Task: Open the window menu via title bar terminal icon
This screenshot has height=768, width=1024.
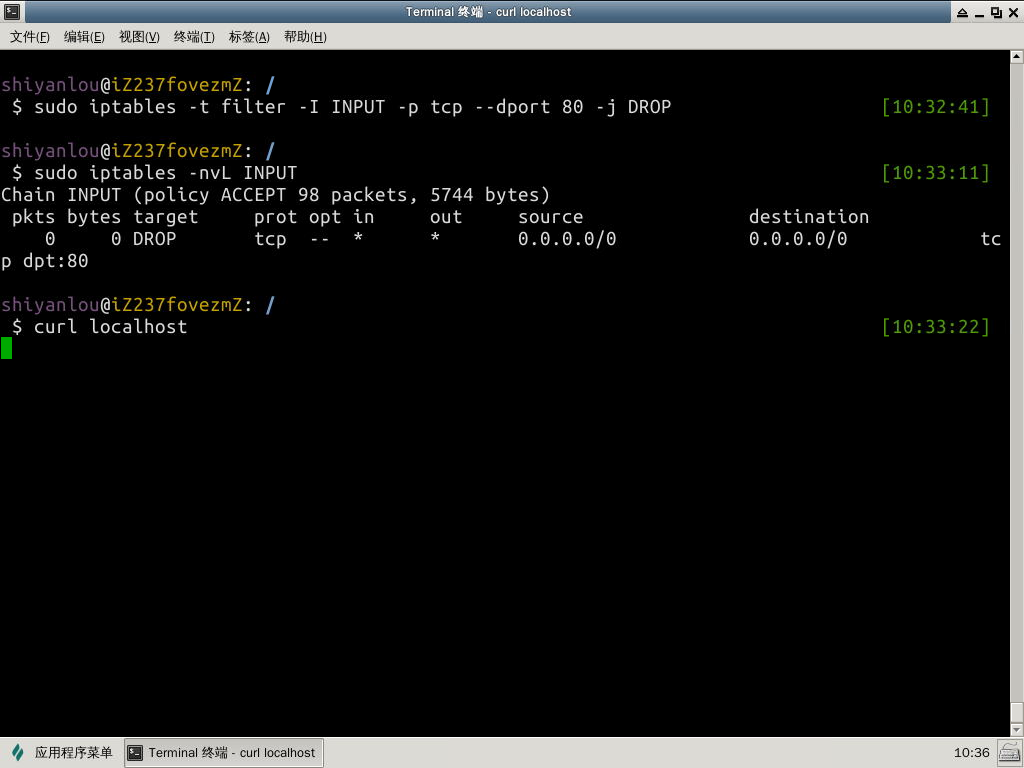Action: (x=12, y=12)
